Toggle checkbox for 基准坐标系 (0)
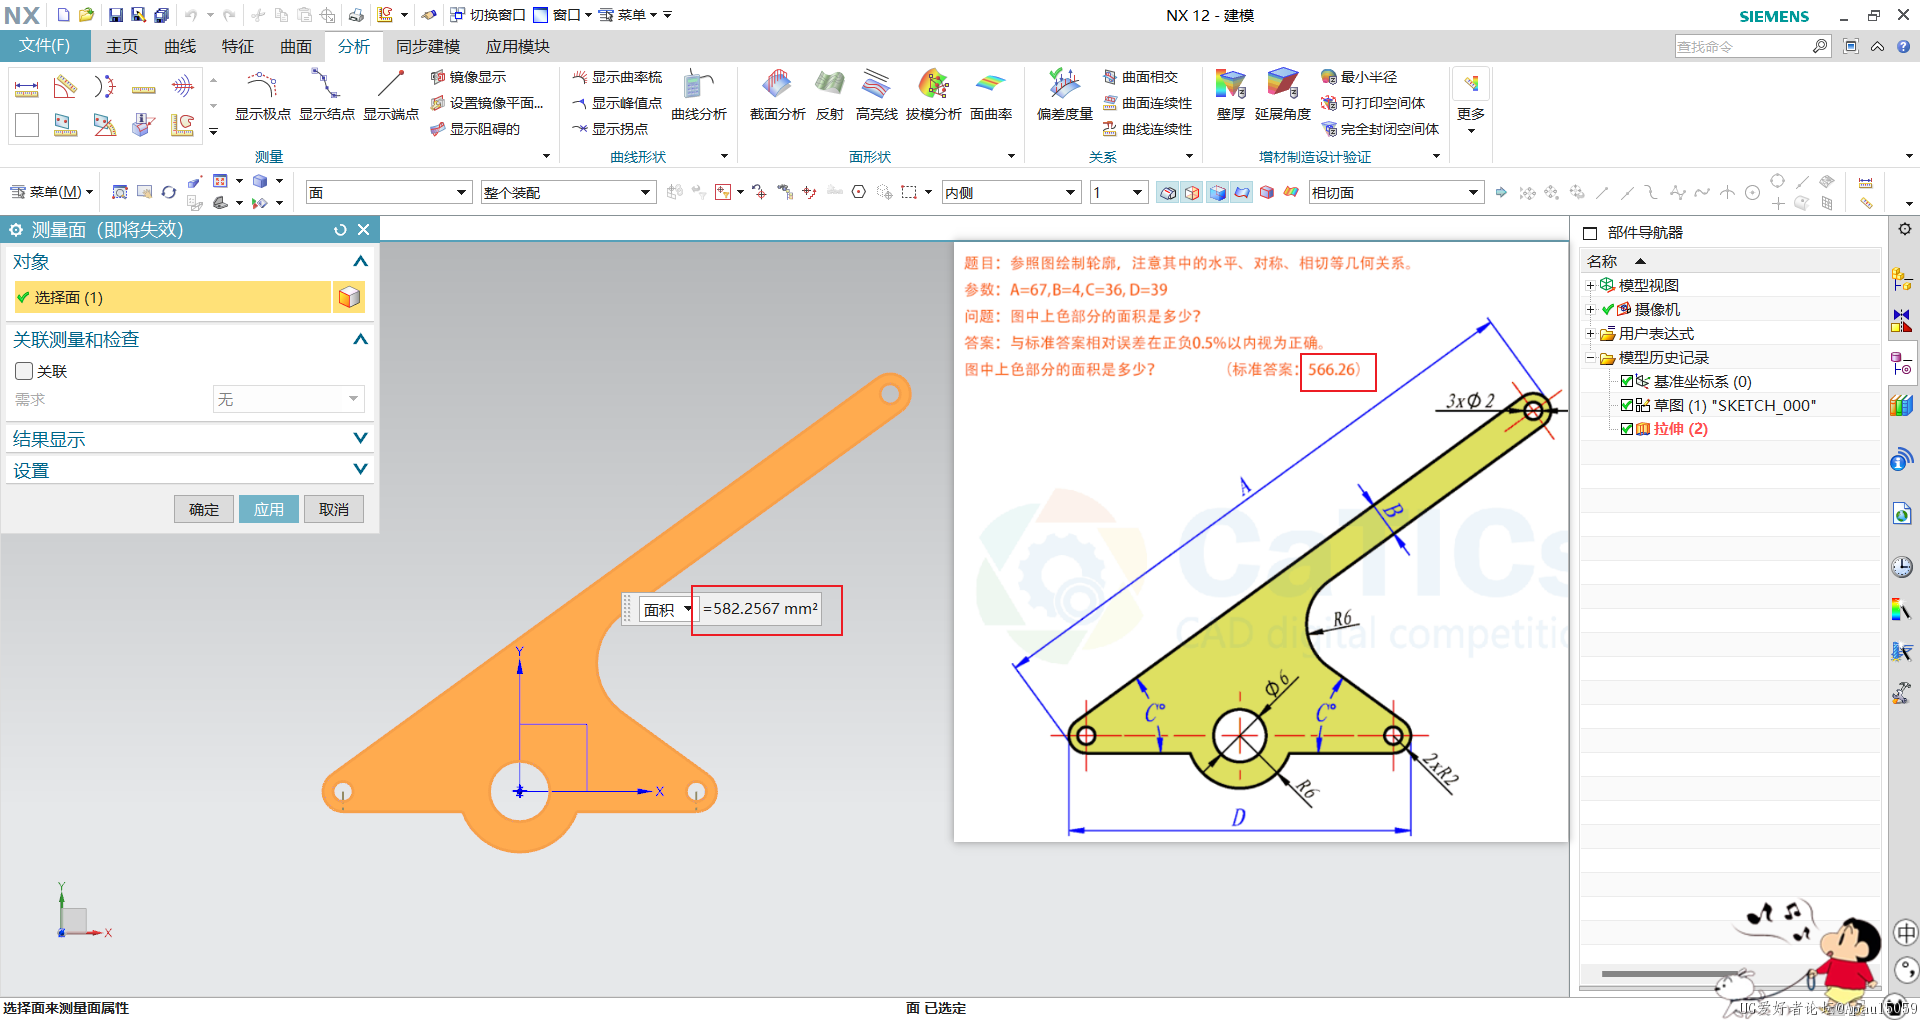 (x=1627, y=381)
